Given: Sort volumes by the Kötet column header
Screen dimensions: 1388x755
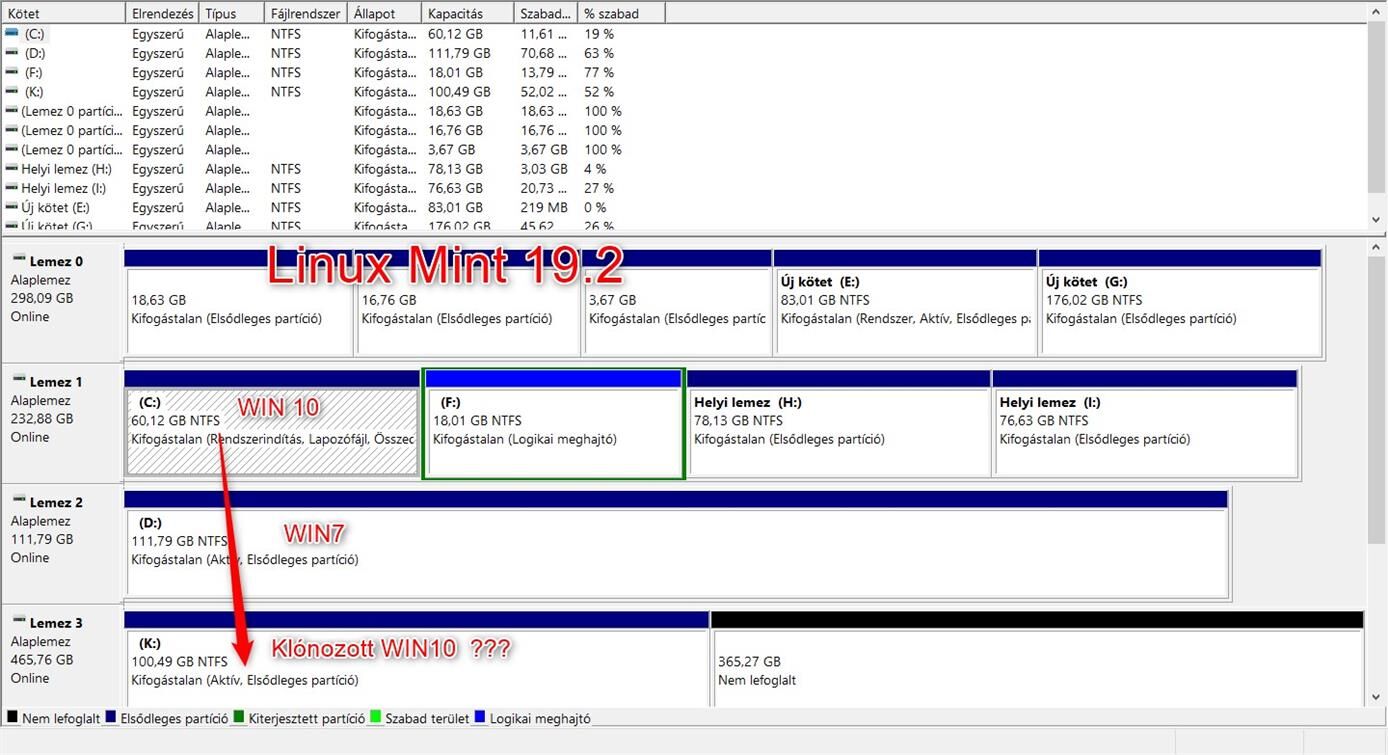Looking at the screenshot, I should (63, 13).
